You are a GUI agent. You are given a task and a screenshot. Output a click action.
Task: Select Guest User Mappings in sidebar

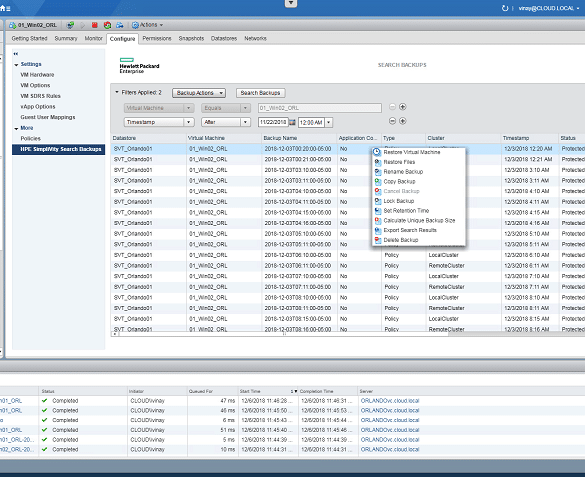48,117
